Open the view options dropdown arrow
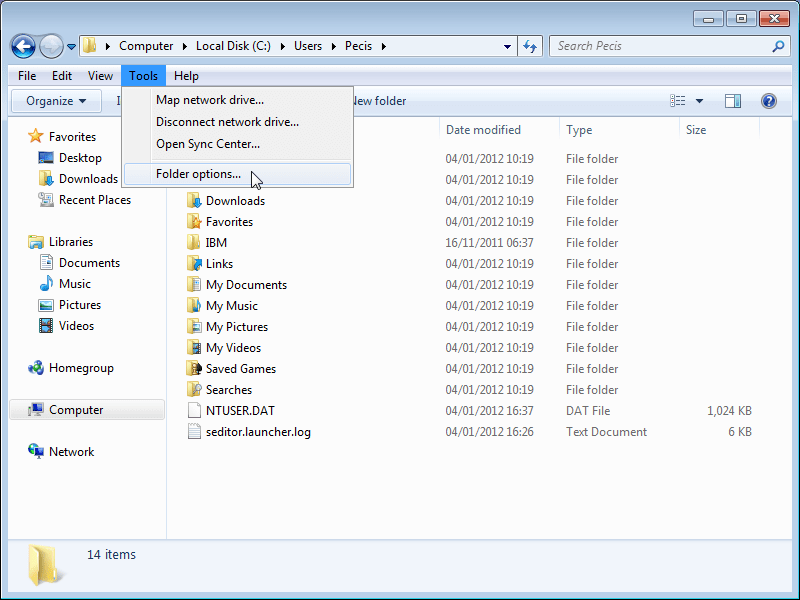 click(x=699, y=101)
